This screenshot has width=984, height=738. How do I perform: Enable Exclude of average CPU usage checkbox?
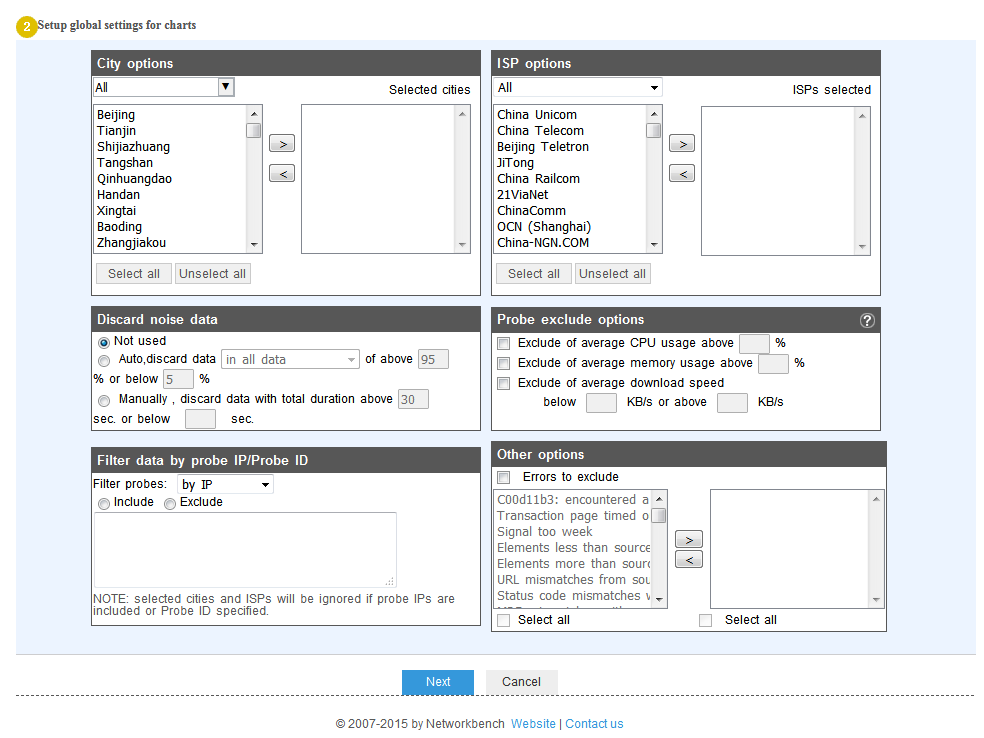pos(504,343)
